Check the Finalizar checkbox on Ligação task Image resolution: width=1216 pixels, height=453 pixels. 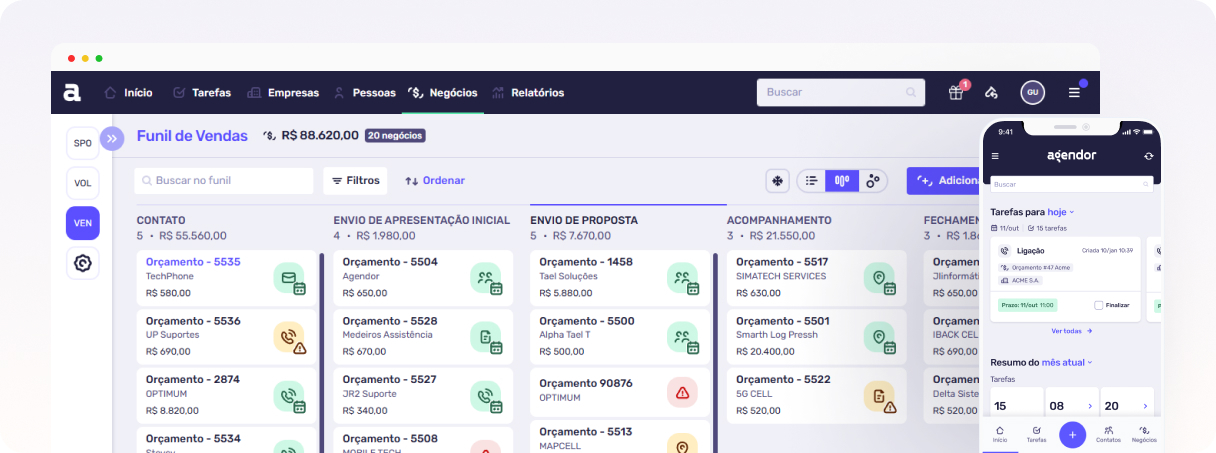(x=1099, y=305)
